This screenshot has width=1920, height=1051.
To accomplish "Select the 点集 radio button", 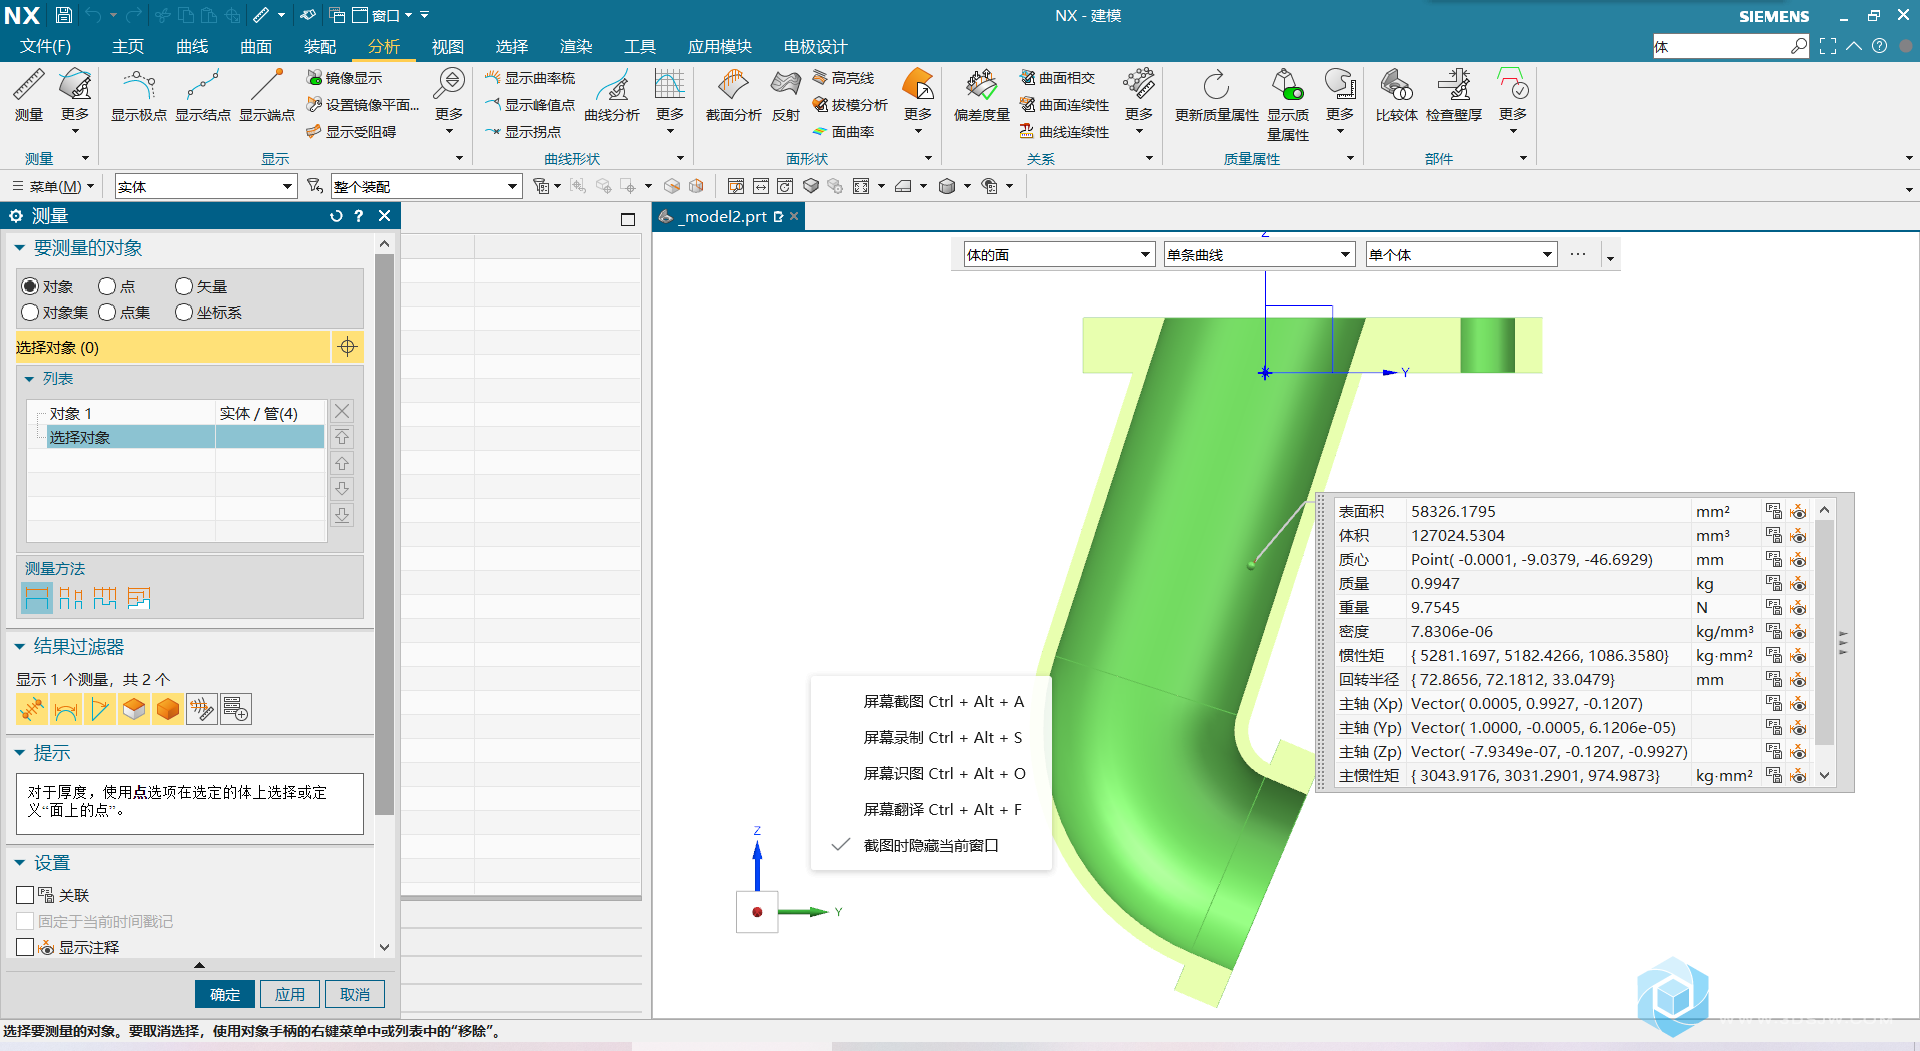I will tap(107, 312).
